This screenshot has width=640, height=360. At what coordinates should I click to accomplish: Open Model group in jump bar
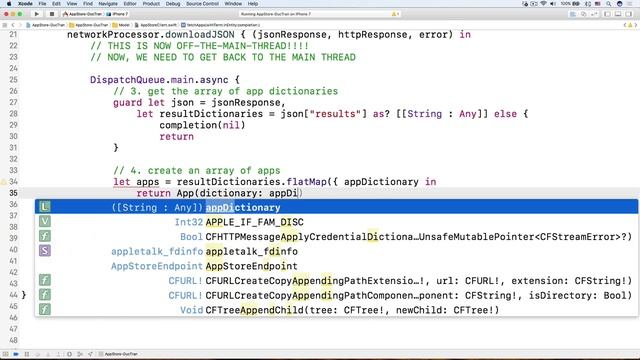[x=122, y=25]
